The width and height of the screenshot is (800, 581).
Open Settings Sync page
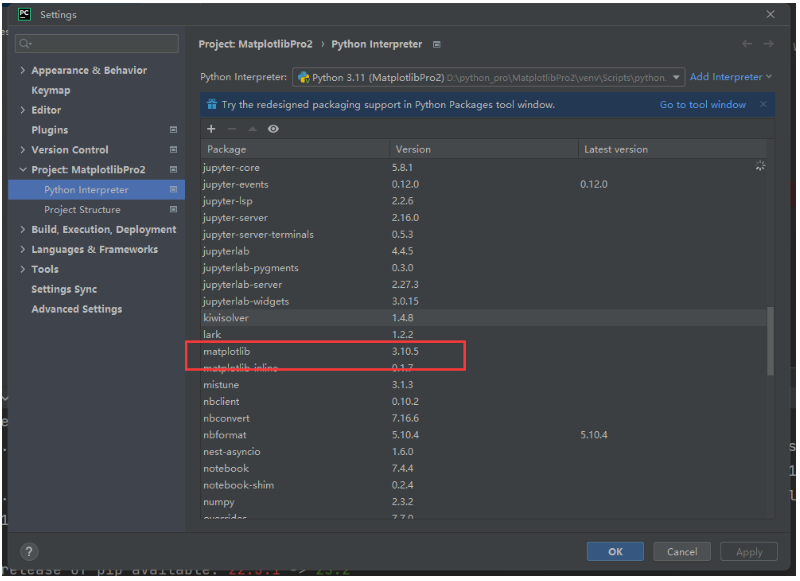(x=64, y=289)
